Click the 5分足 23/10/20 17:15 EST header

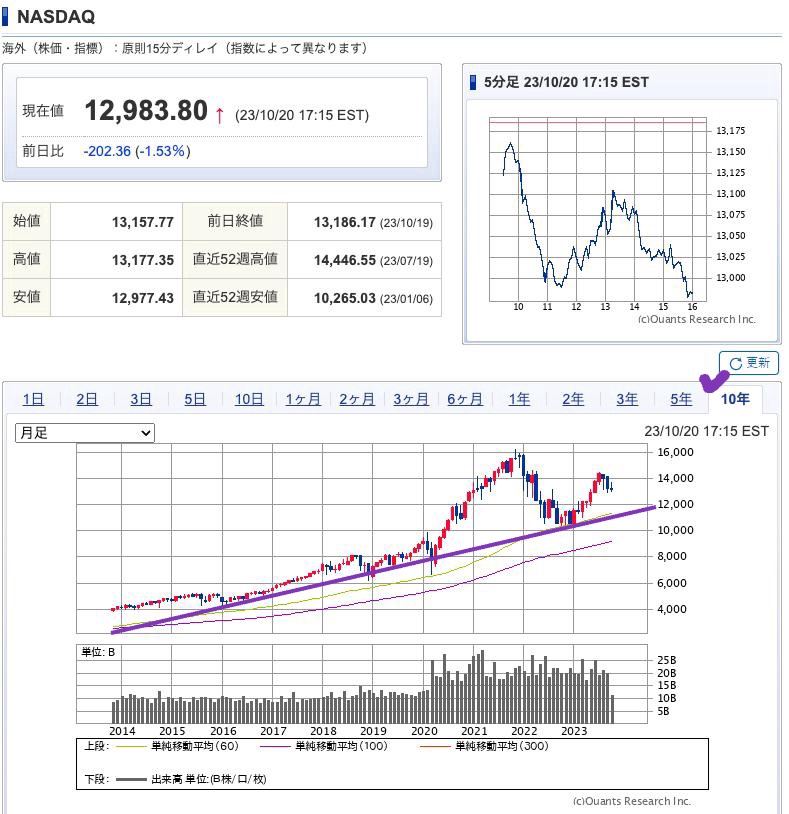coord(566,82)
